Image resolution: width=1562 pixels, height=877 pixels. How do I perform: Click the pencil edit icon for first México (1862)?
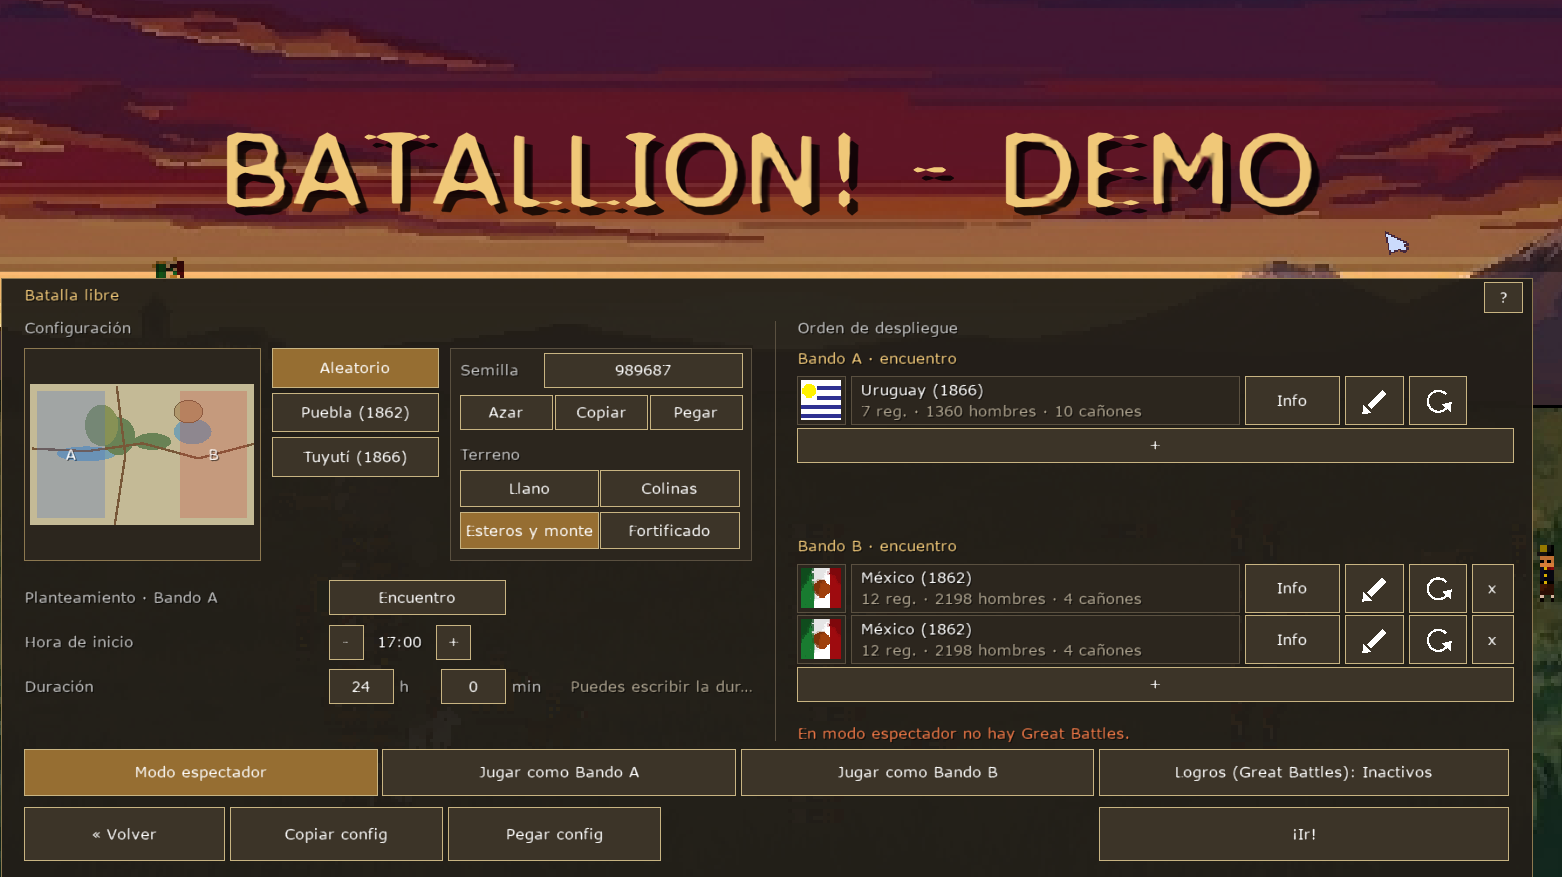point(1374,589)
